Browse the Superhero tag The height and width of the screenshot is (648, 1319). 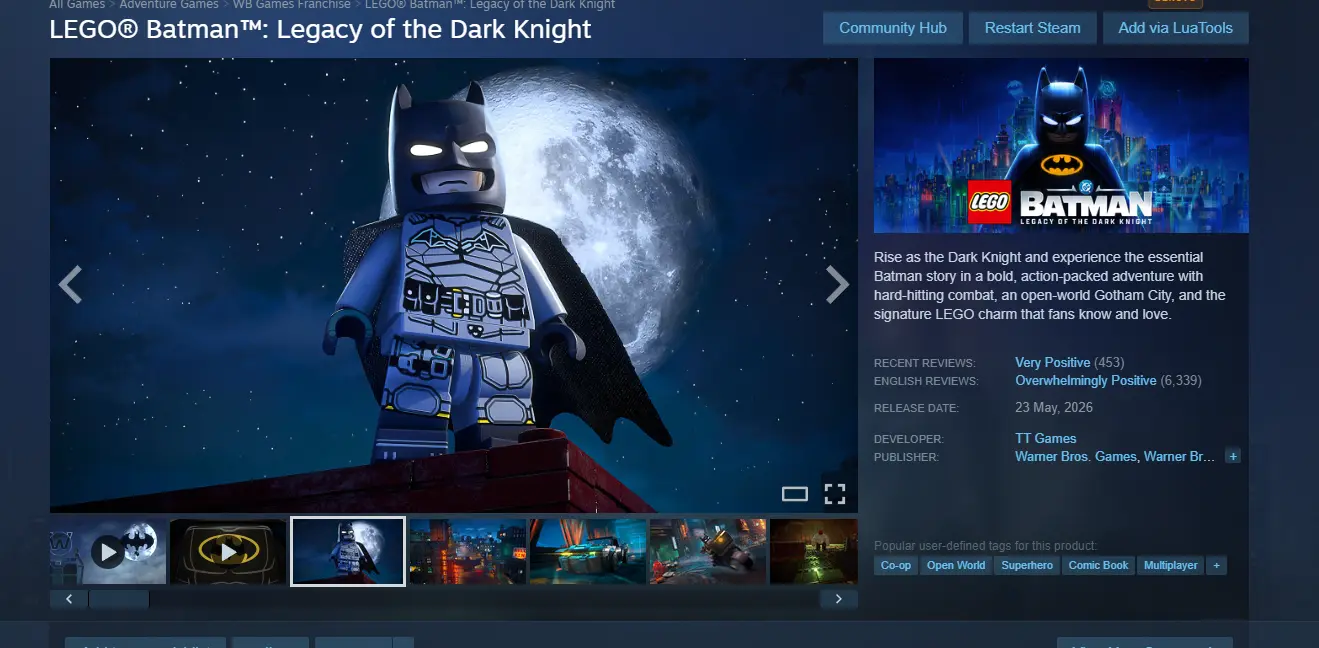1027,565
